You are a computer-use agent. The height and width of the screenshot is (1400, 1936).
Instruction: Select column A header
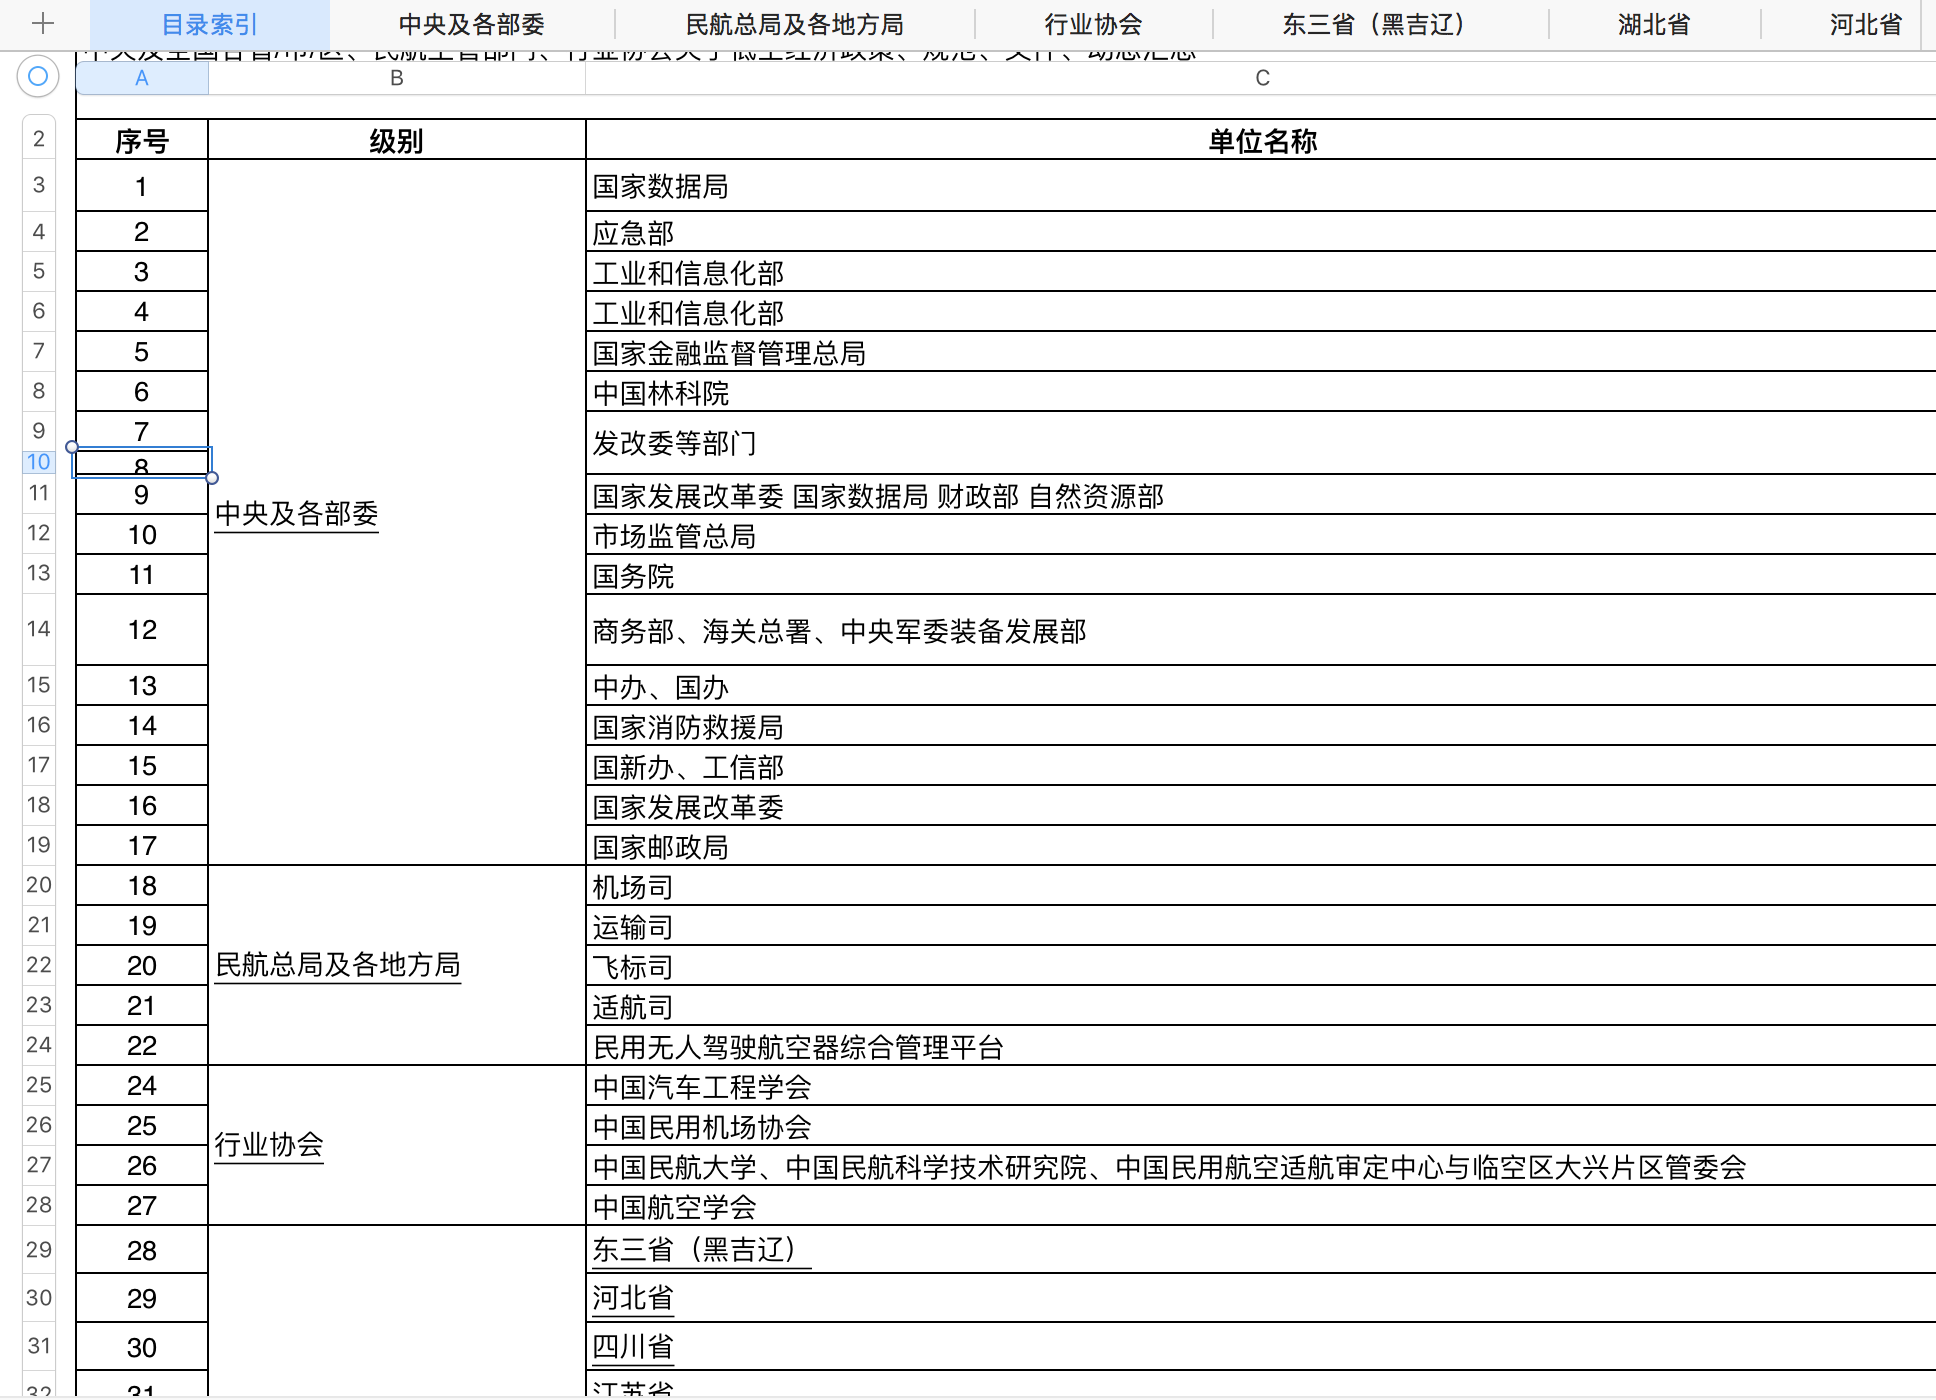pyautogui.click(x=142, y=78)
